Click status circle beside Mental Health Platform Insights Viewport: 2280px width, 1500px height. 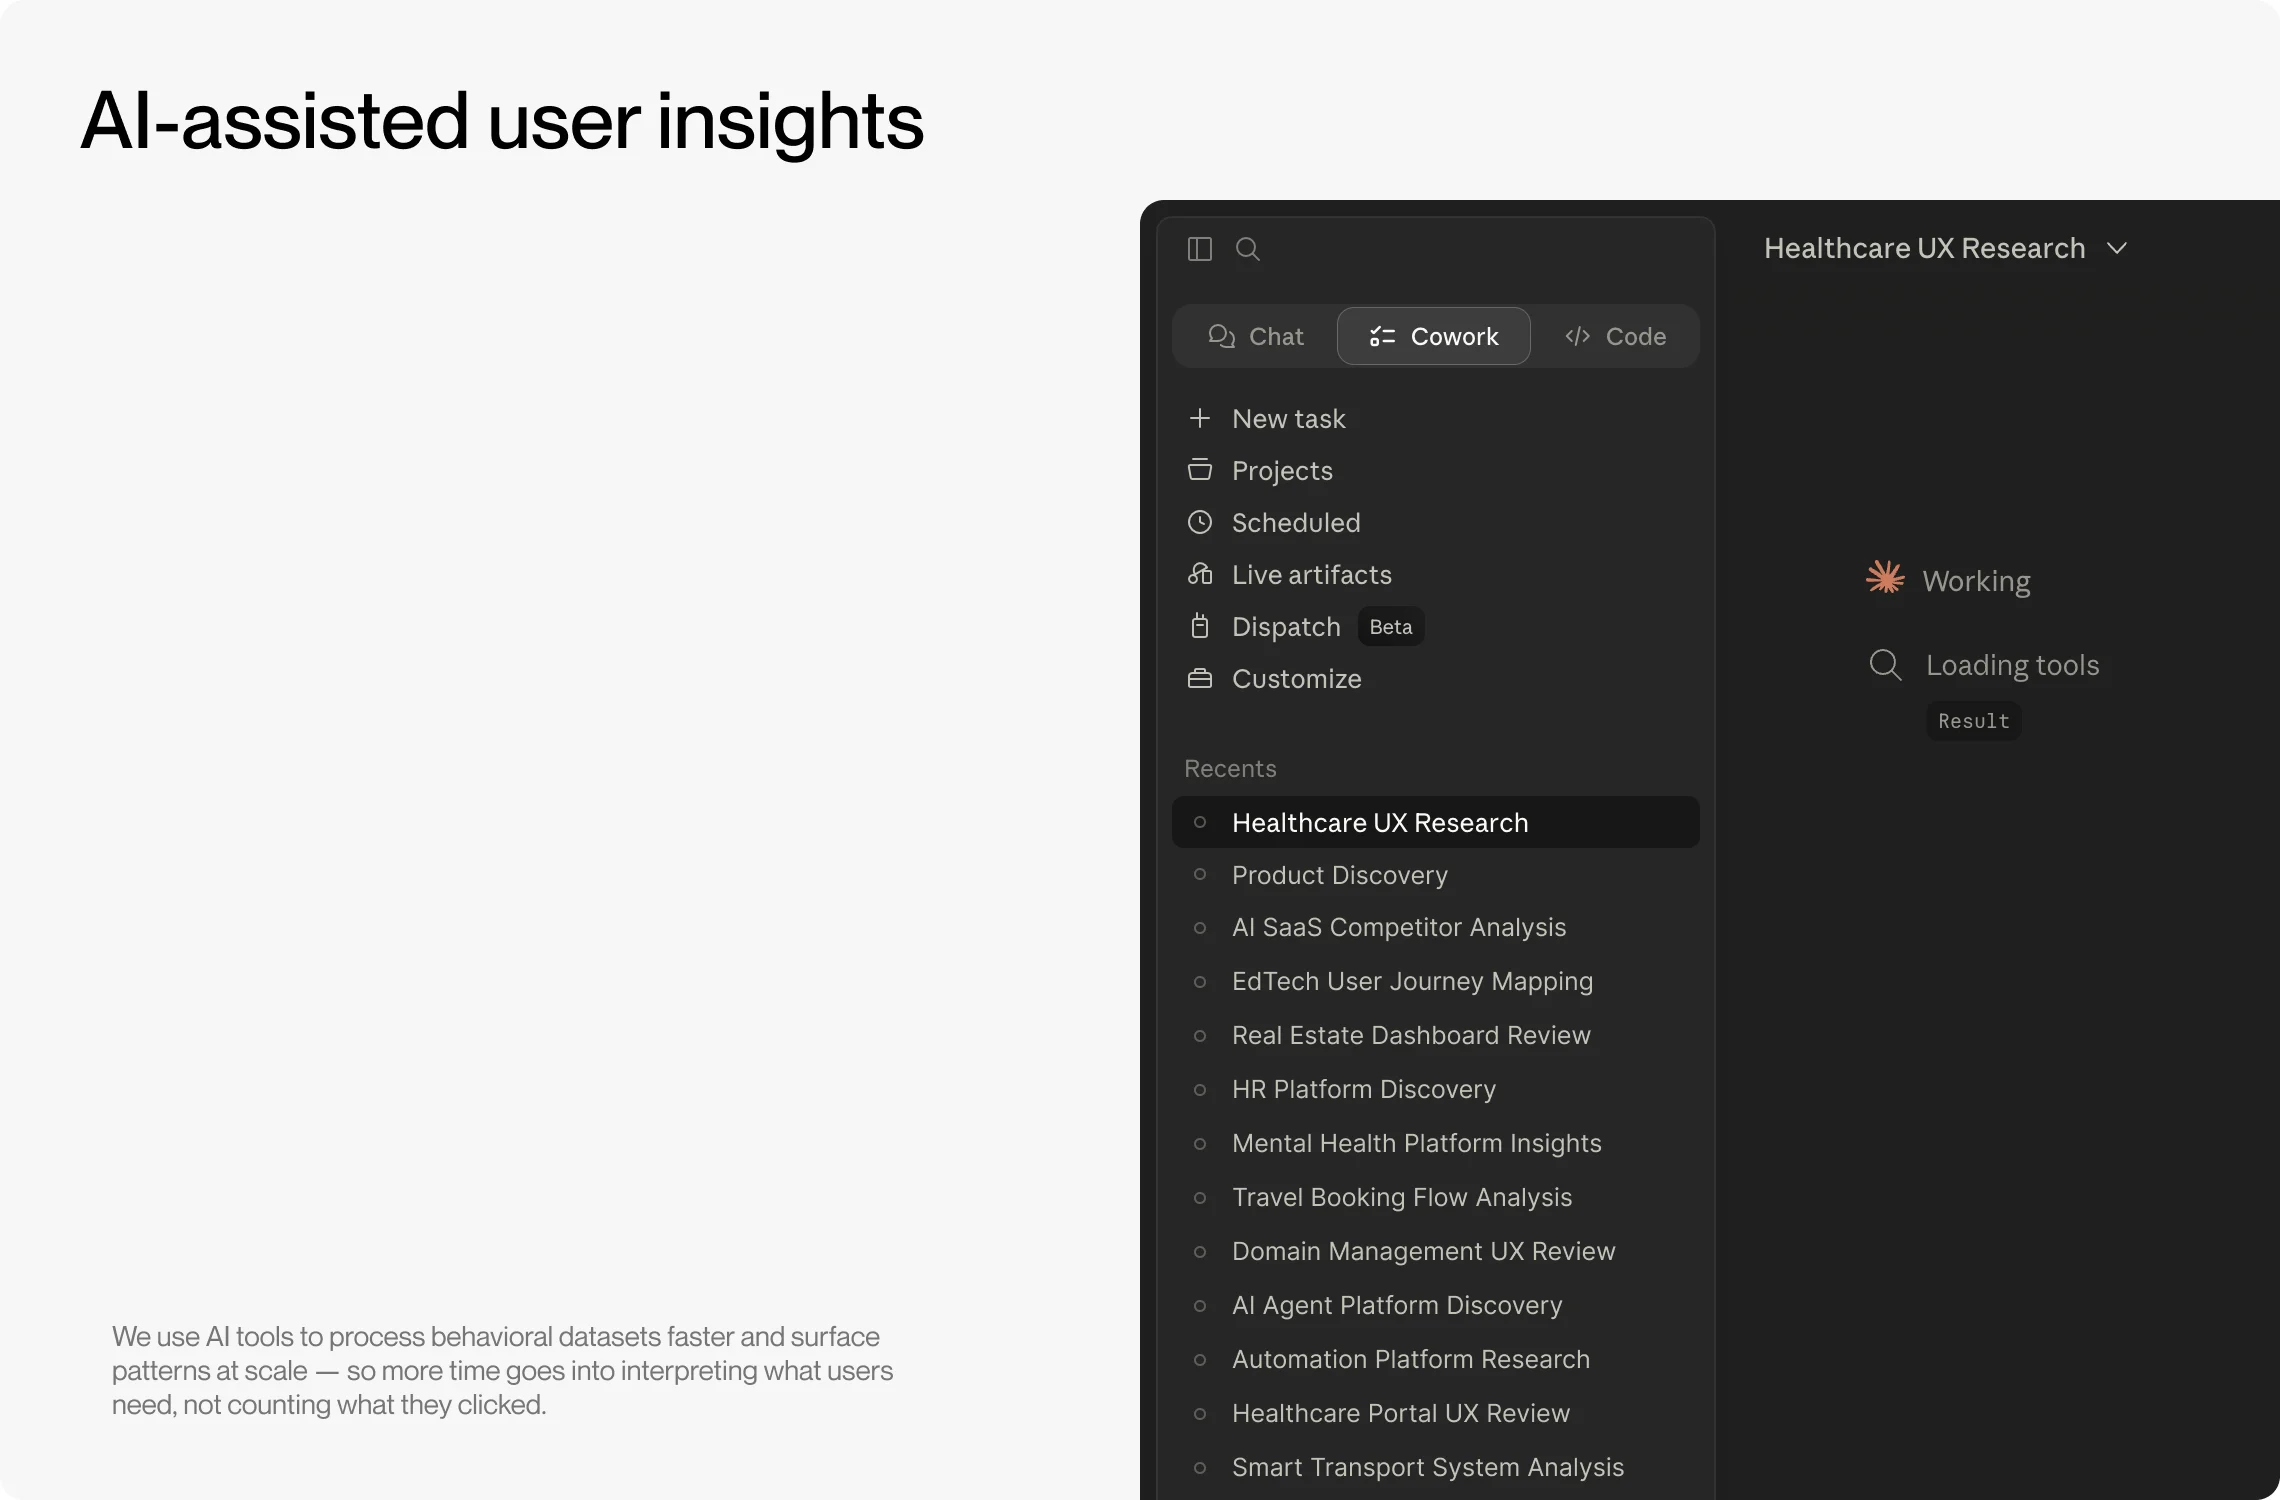(1200, 1144)
